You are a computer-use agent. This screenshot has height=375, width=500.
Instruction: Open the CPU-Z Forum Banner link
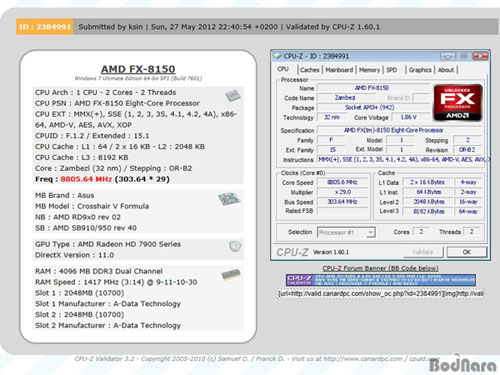coord(380,268)
